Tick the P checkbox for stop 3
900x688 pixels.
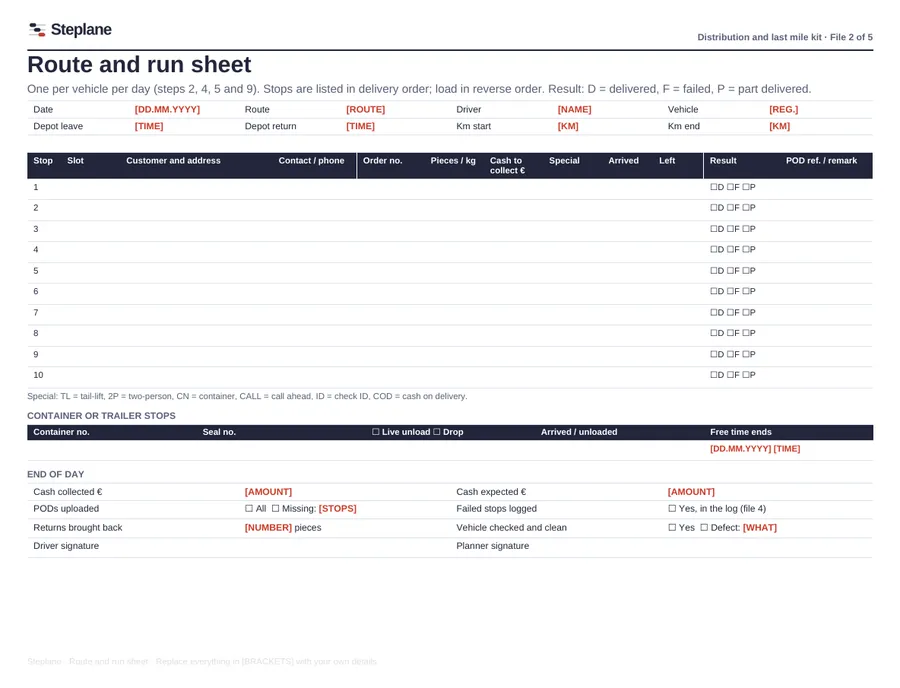coord(746,229)
